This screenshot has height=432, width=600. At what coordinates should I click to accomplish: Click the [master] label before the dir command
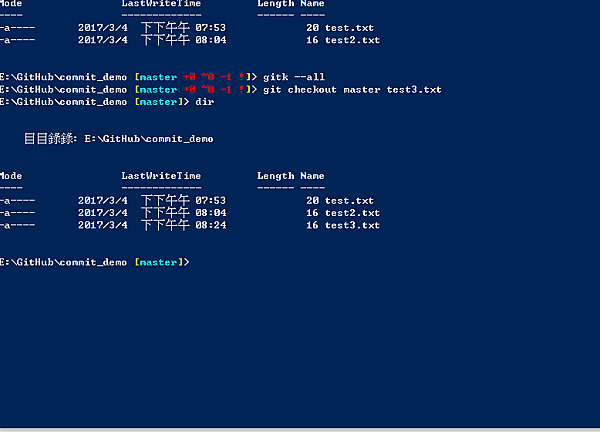(156, 102)
